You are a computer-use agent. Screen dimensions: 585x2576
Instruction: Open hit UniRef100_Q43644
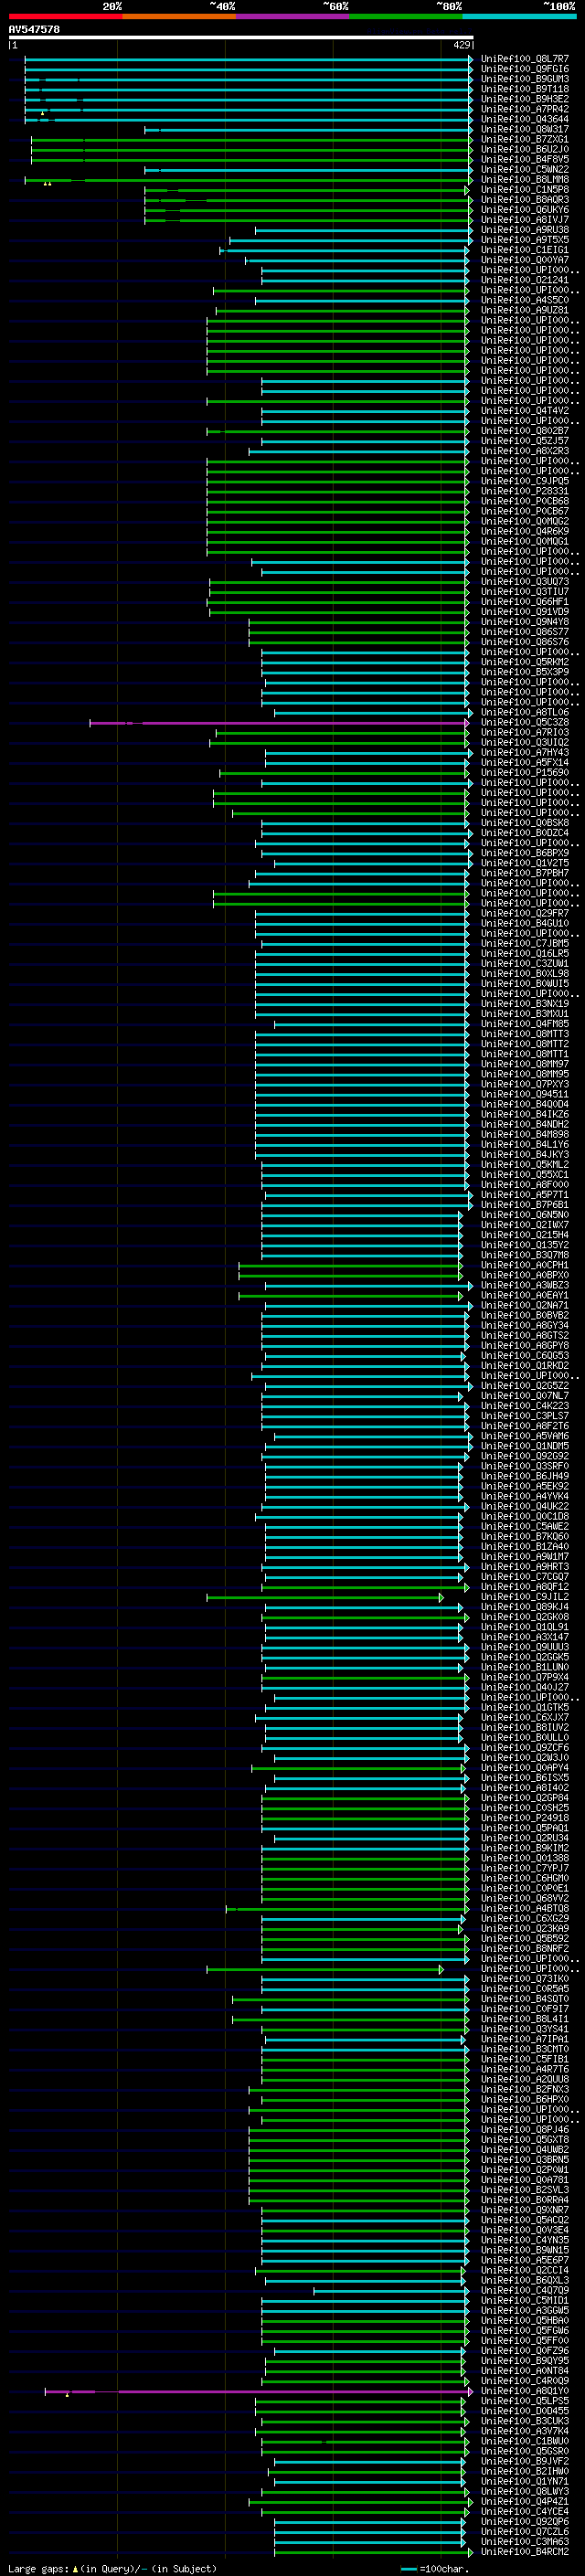pyautogui.click(x=524, y=119)
